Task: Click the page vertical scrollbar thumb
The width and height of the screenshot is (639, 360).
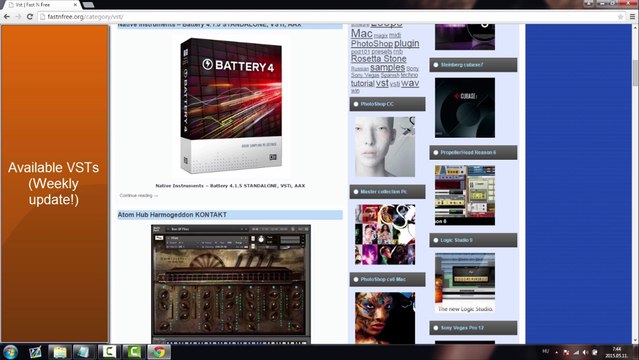Action: tap(635, 73)
